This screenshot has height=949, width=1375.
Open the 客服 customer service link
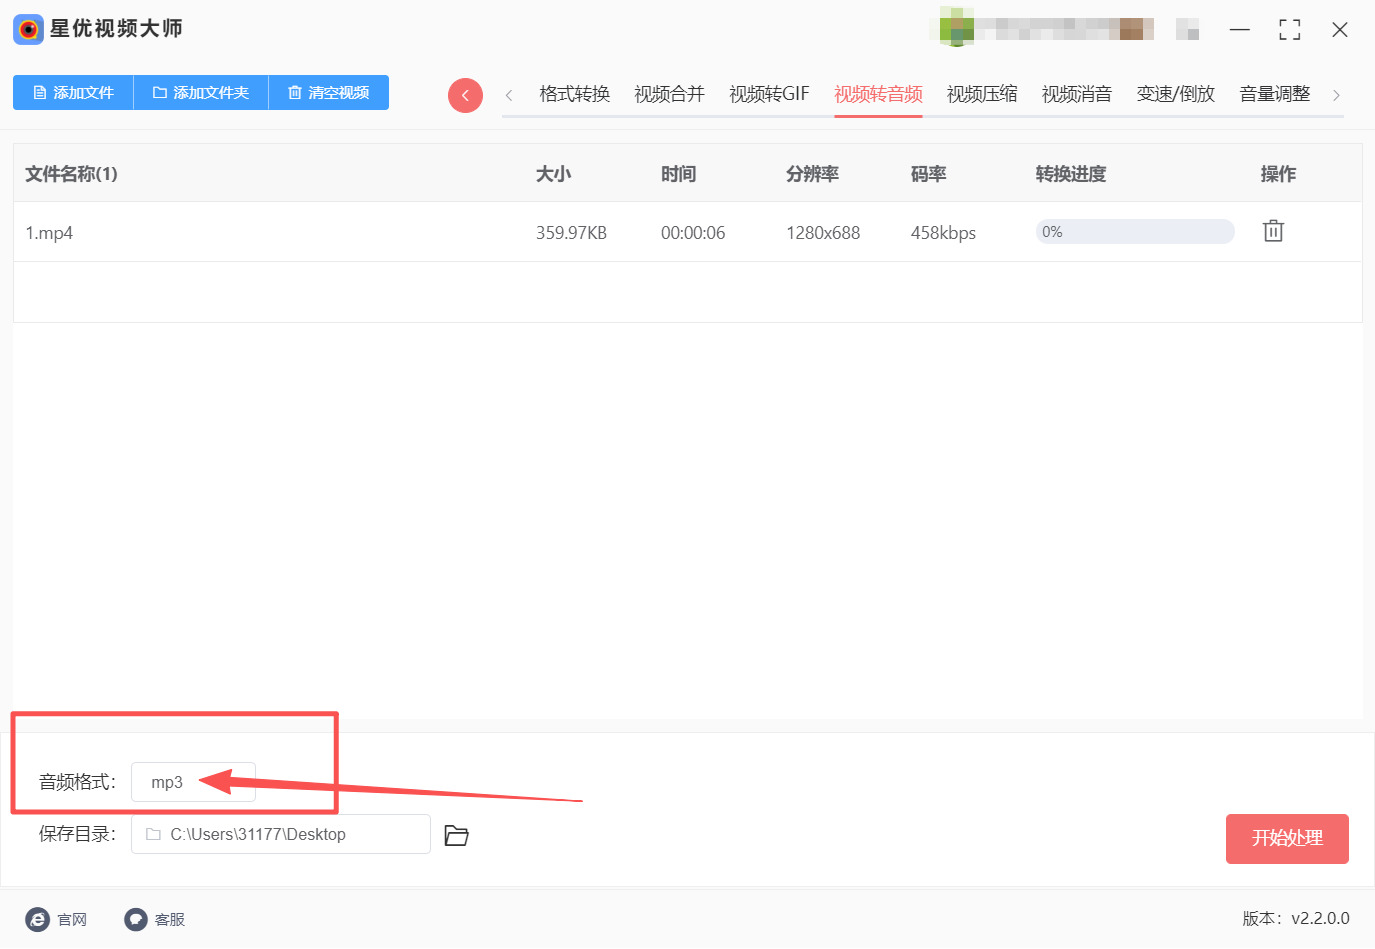pyautogui.click(x=155, y=919)
